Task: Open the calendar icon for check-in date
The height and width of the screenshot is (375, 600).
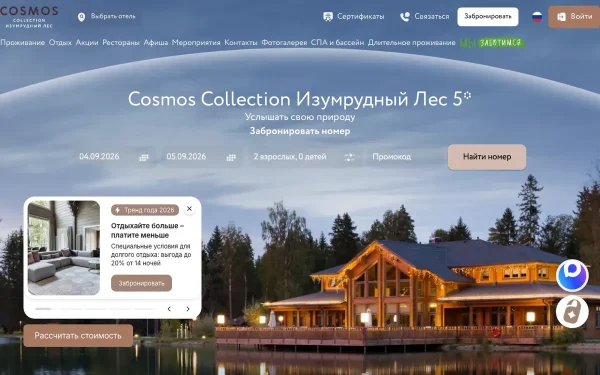Action: pos(143,157)
